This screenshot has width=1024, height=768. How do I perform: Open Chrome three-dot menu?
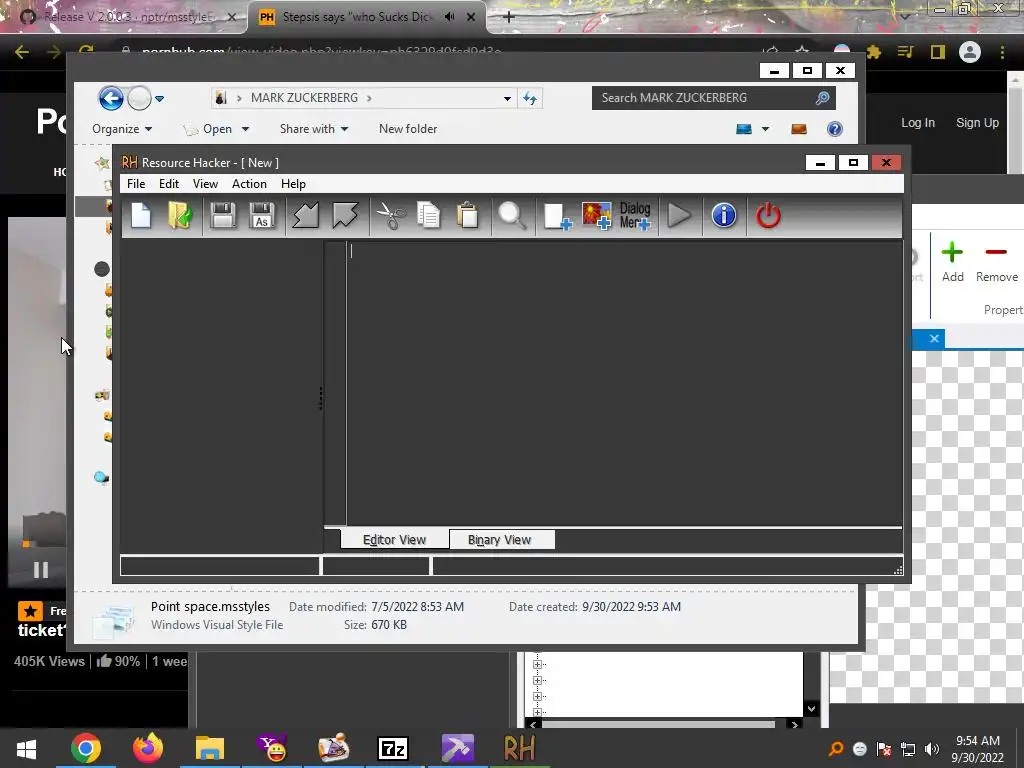coord(1002,52)
